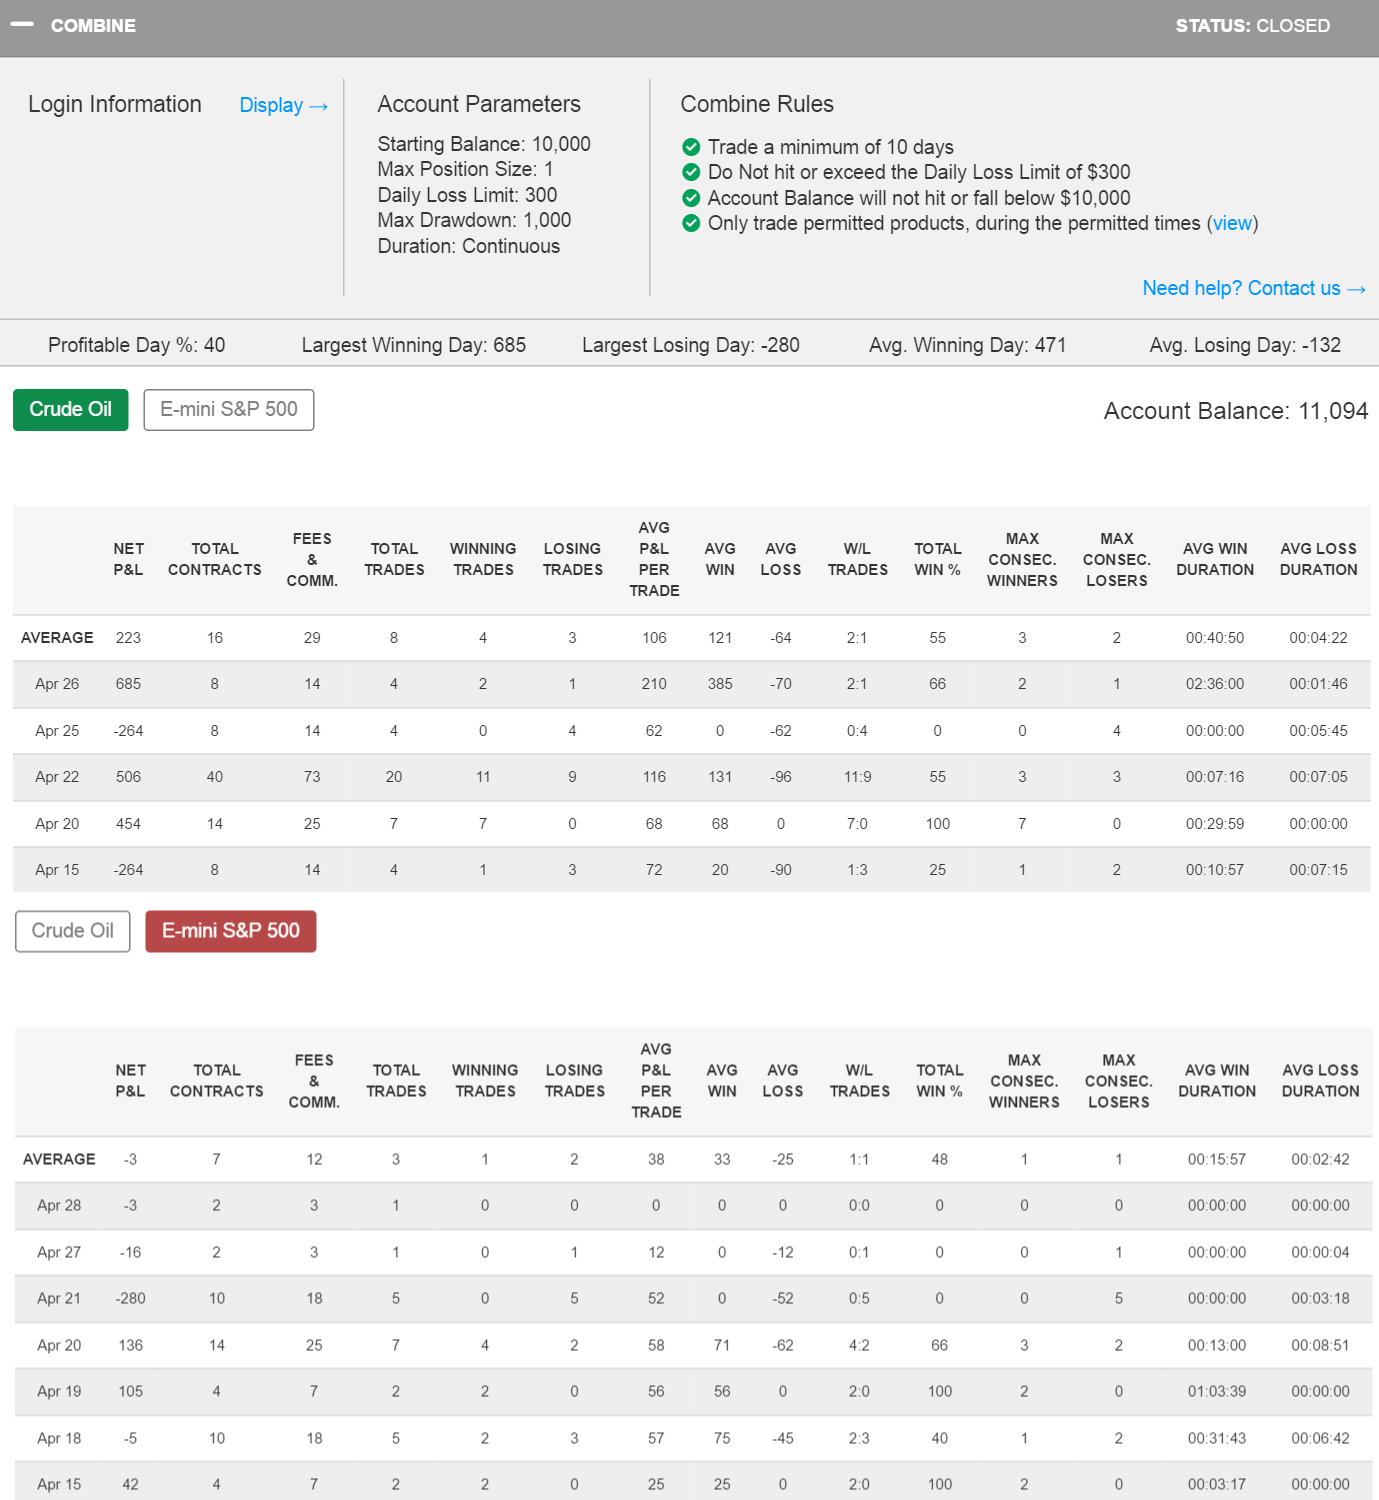Click the arrow icon next to Display
The width and height of the screenshot is (1379, 1500).
click(319, 106)
